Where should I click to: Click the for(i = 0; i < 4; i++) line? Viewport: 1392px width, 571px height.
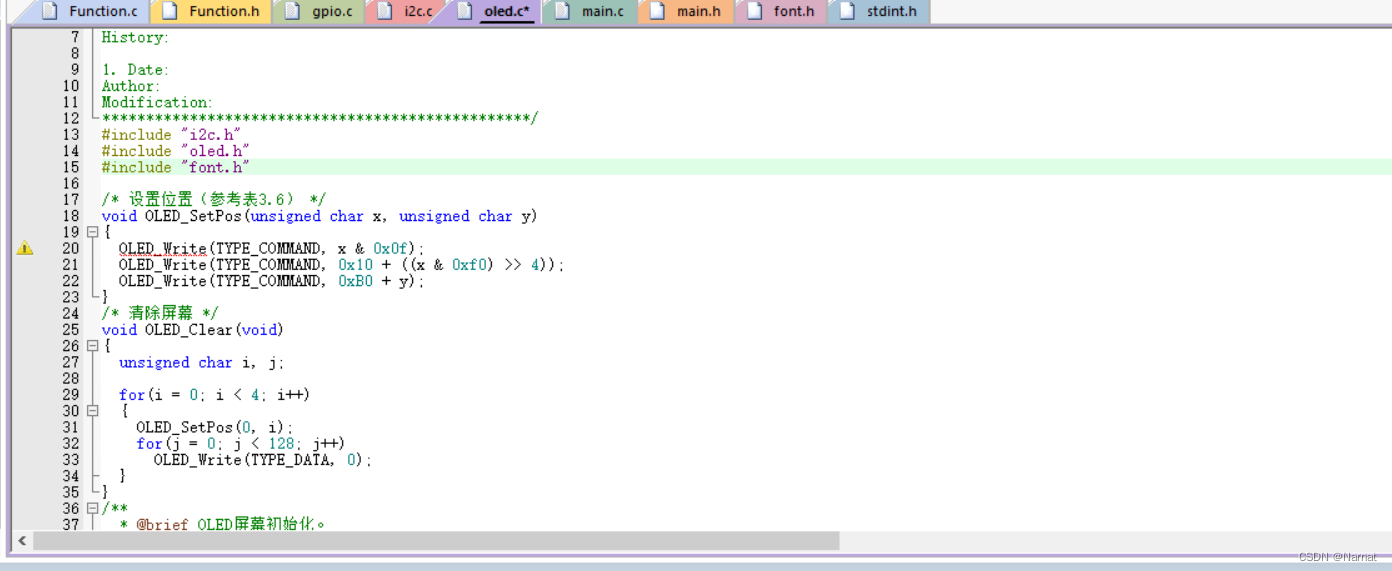pos(215,395)
